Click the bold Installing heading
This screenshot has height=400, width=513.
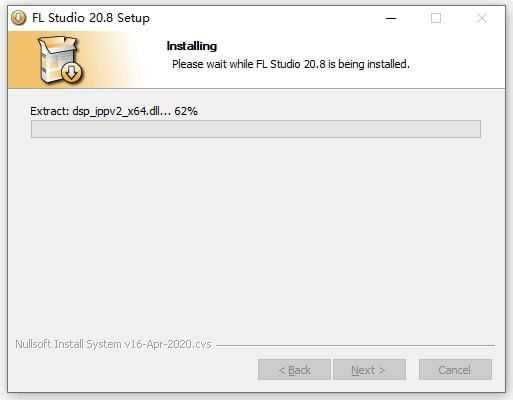[x=192, y=46]
